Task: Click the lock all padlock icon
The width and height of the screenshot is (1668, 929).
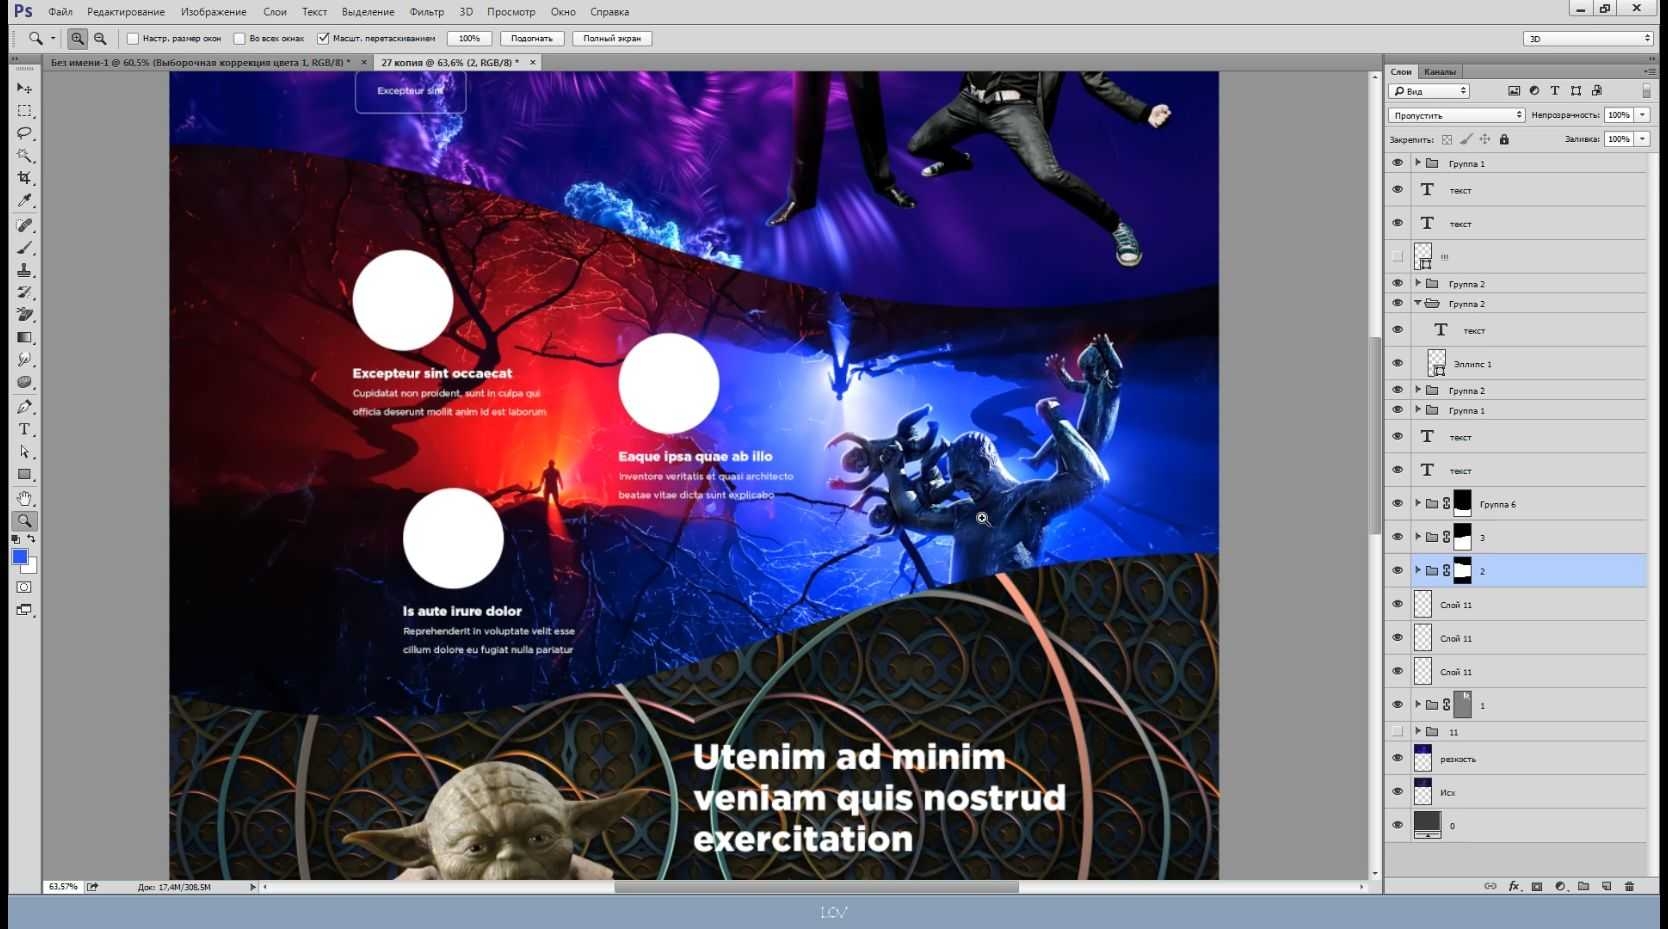Action: click(x=1504, y=139)
